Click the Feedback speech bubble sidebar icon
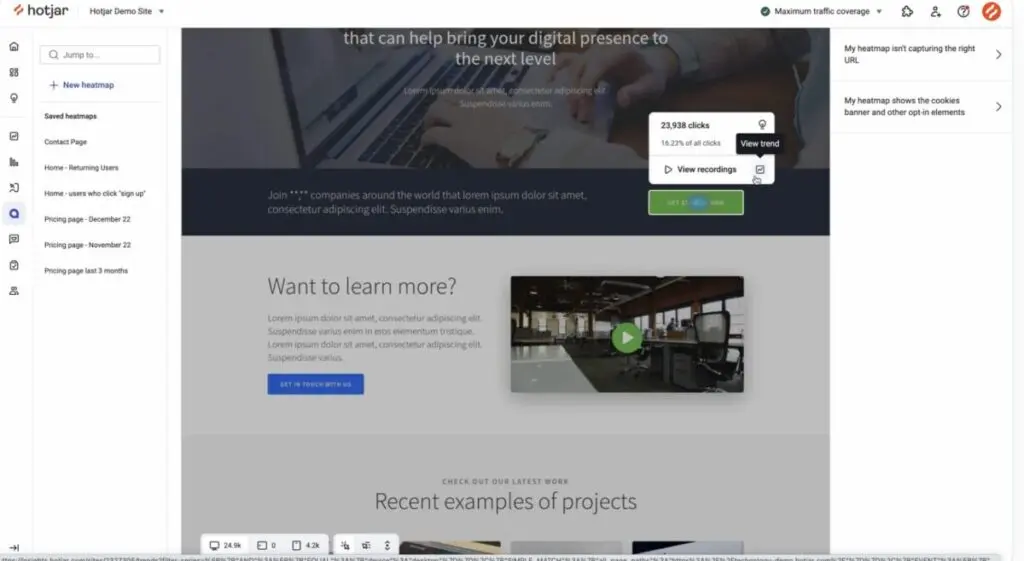 coord(14,239)
